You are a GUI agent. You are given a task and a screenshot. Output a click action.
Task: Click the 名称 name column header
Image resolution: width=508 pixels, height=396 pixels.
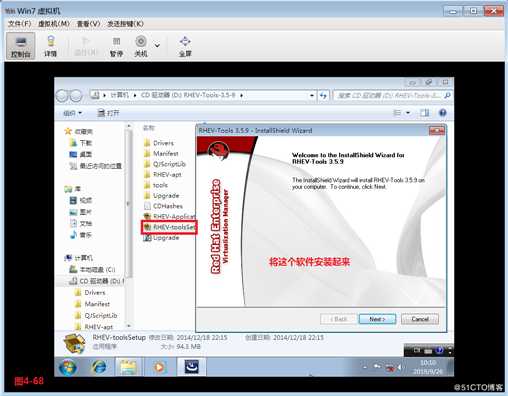pos(149,128)
